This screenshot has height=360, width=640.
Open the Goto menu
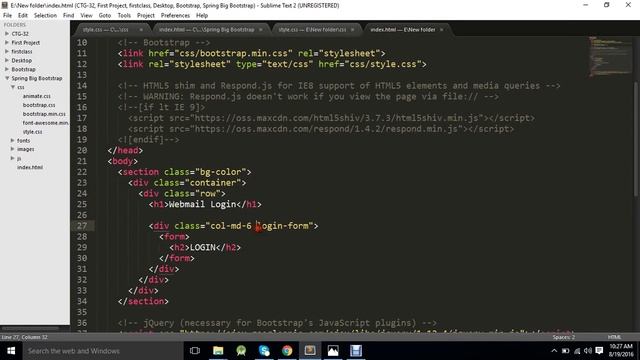coord(105,16)
